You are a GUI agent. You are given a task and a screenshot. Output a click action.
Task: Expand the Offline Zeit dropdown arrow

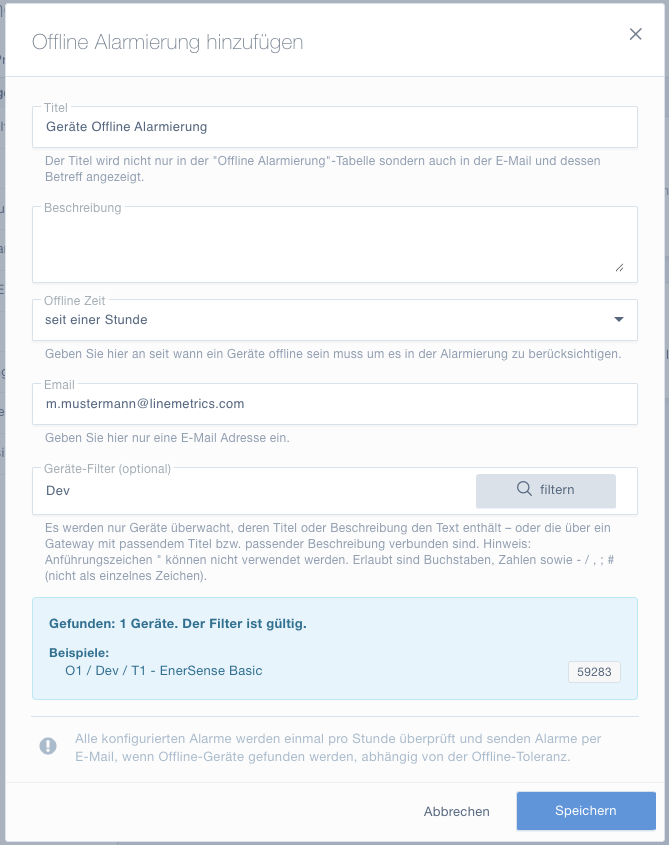click(x=619, y=320)
